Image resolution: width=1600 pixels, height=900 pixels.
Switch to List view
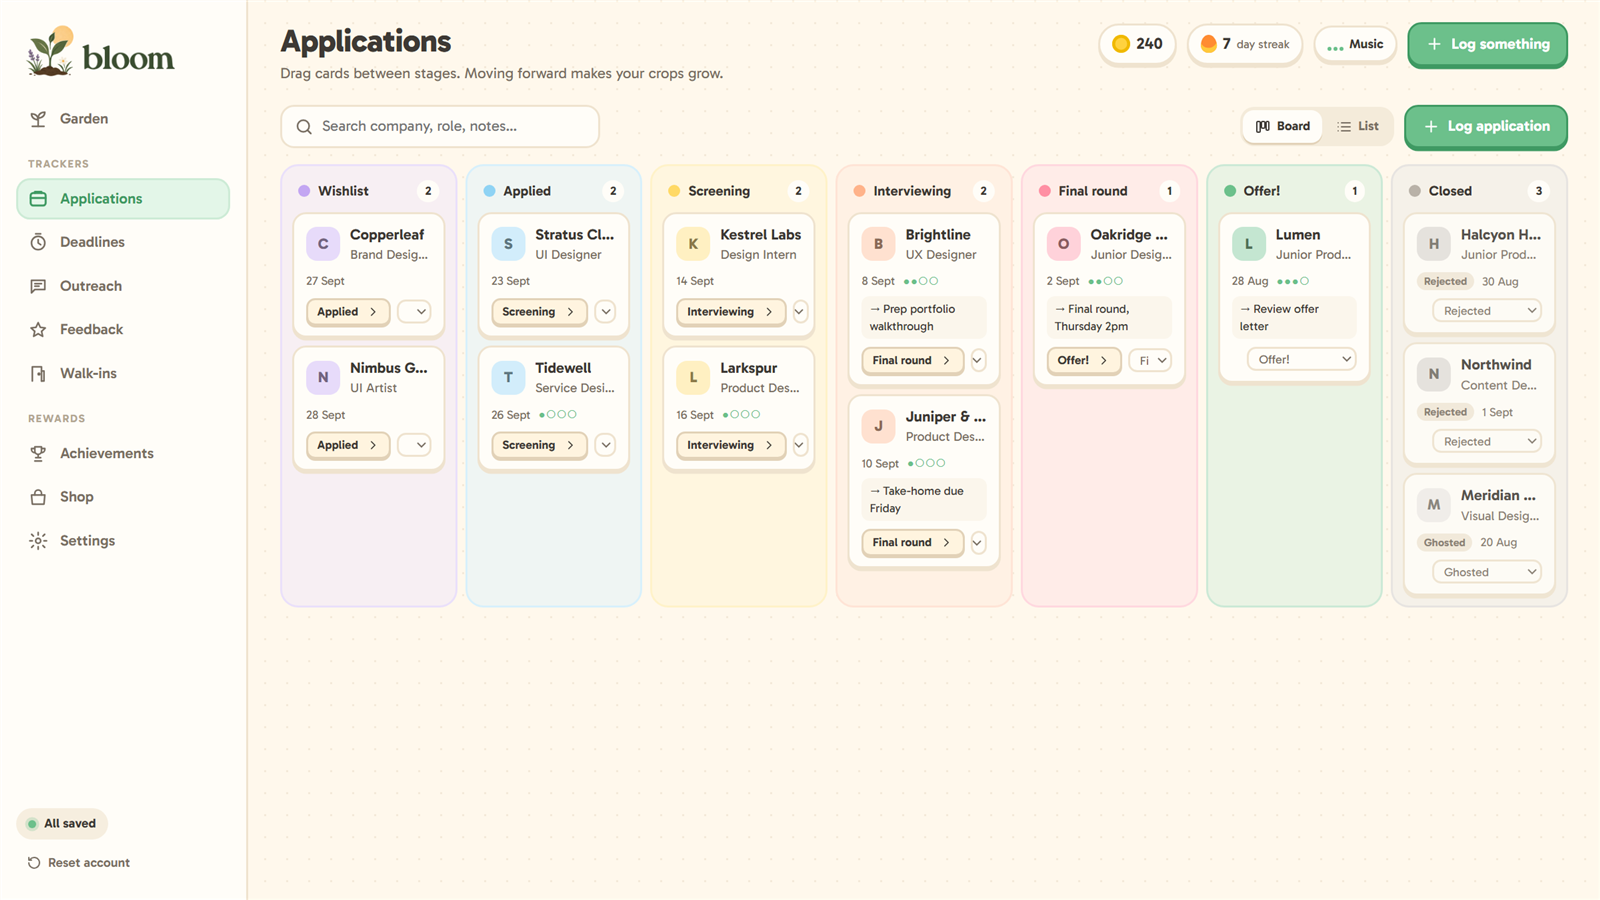pos(1357,126)
